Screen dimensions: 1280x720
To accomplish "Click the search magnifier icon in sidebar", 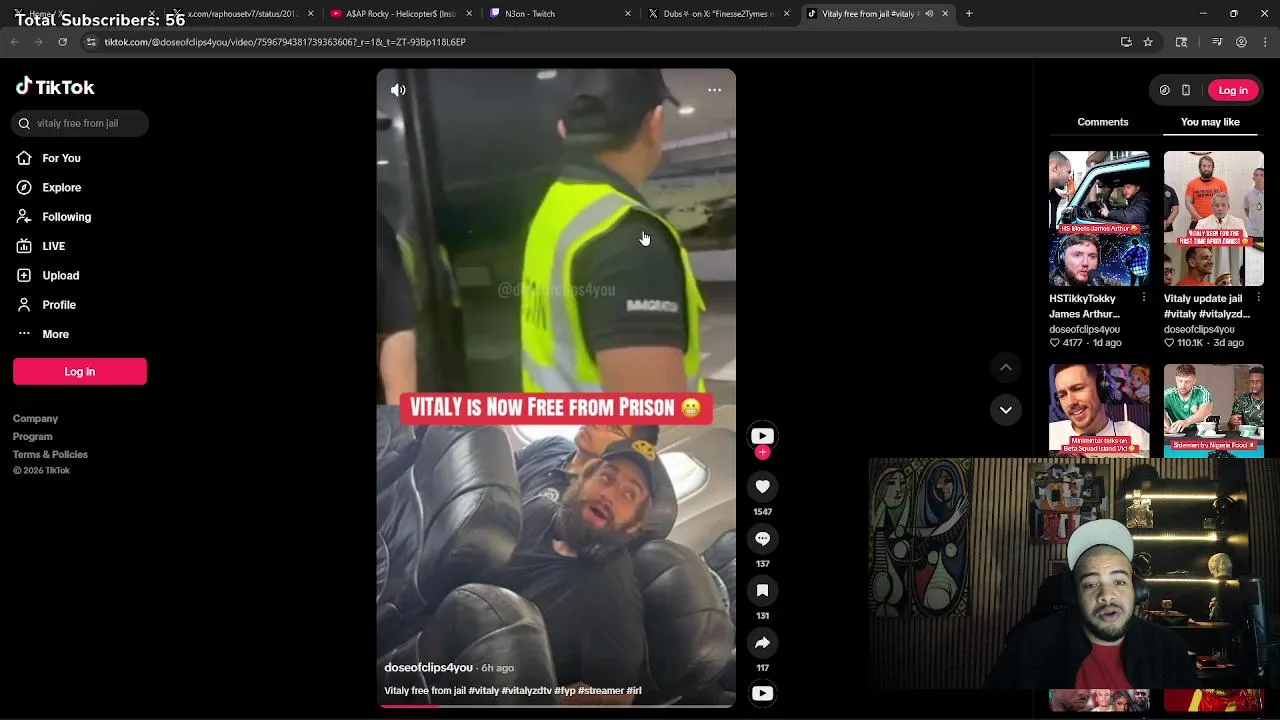I will coord(24,123).
